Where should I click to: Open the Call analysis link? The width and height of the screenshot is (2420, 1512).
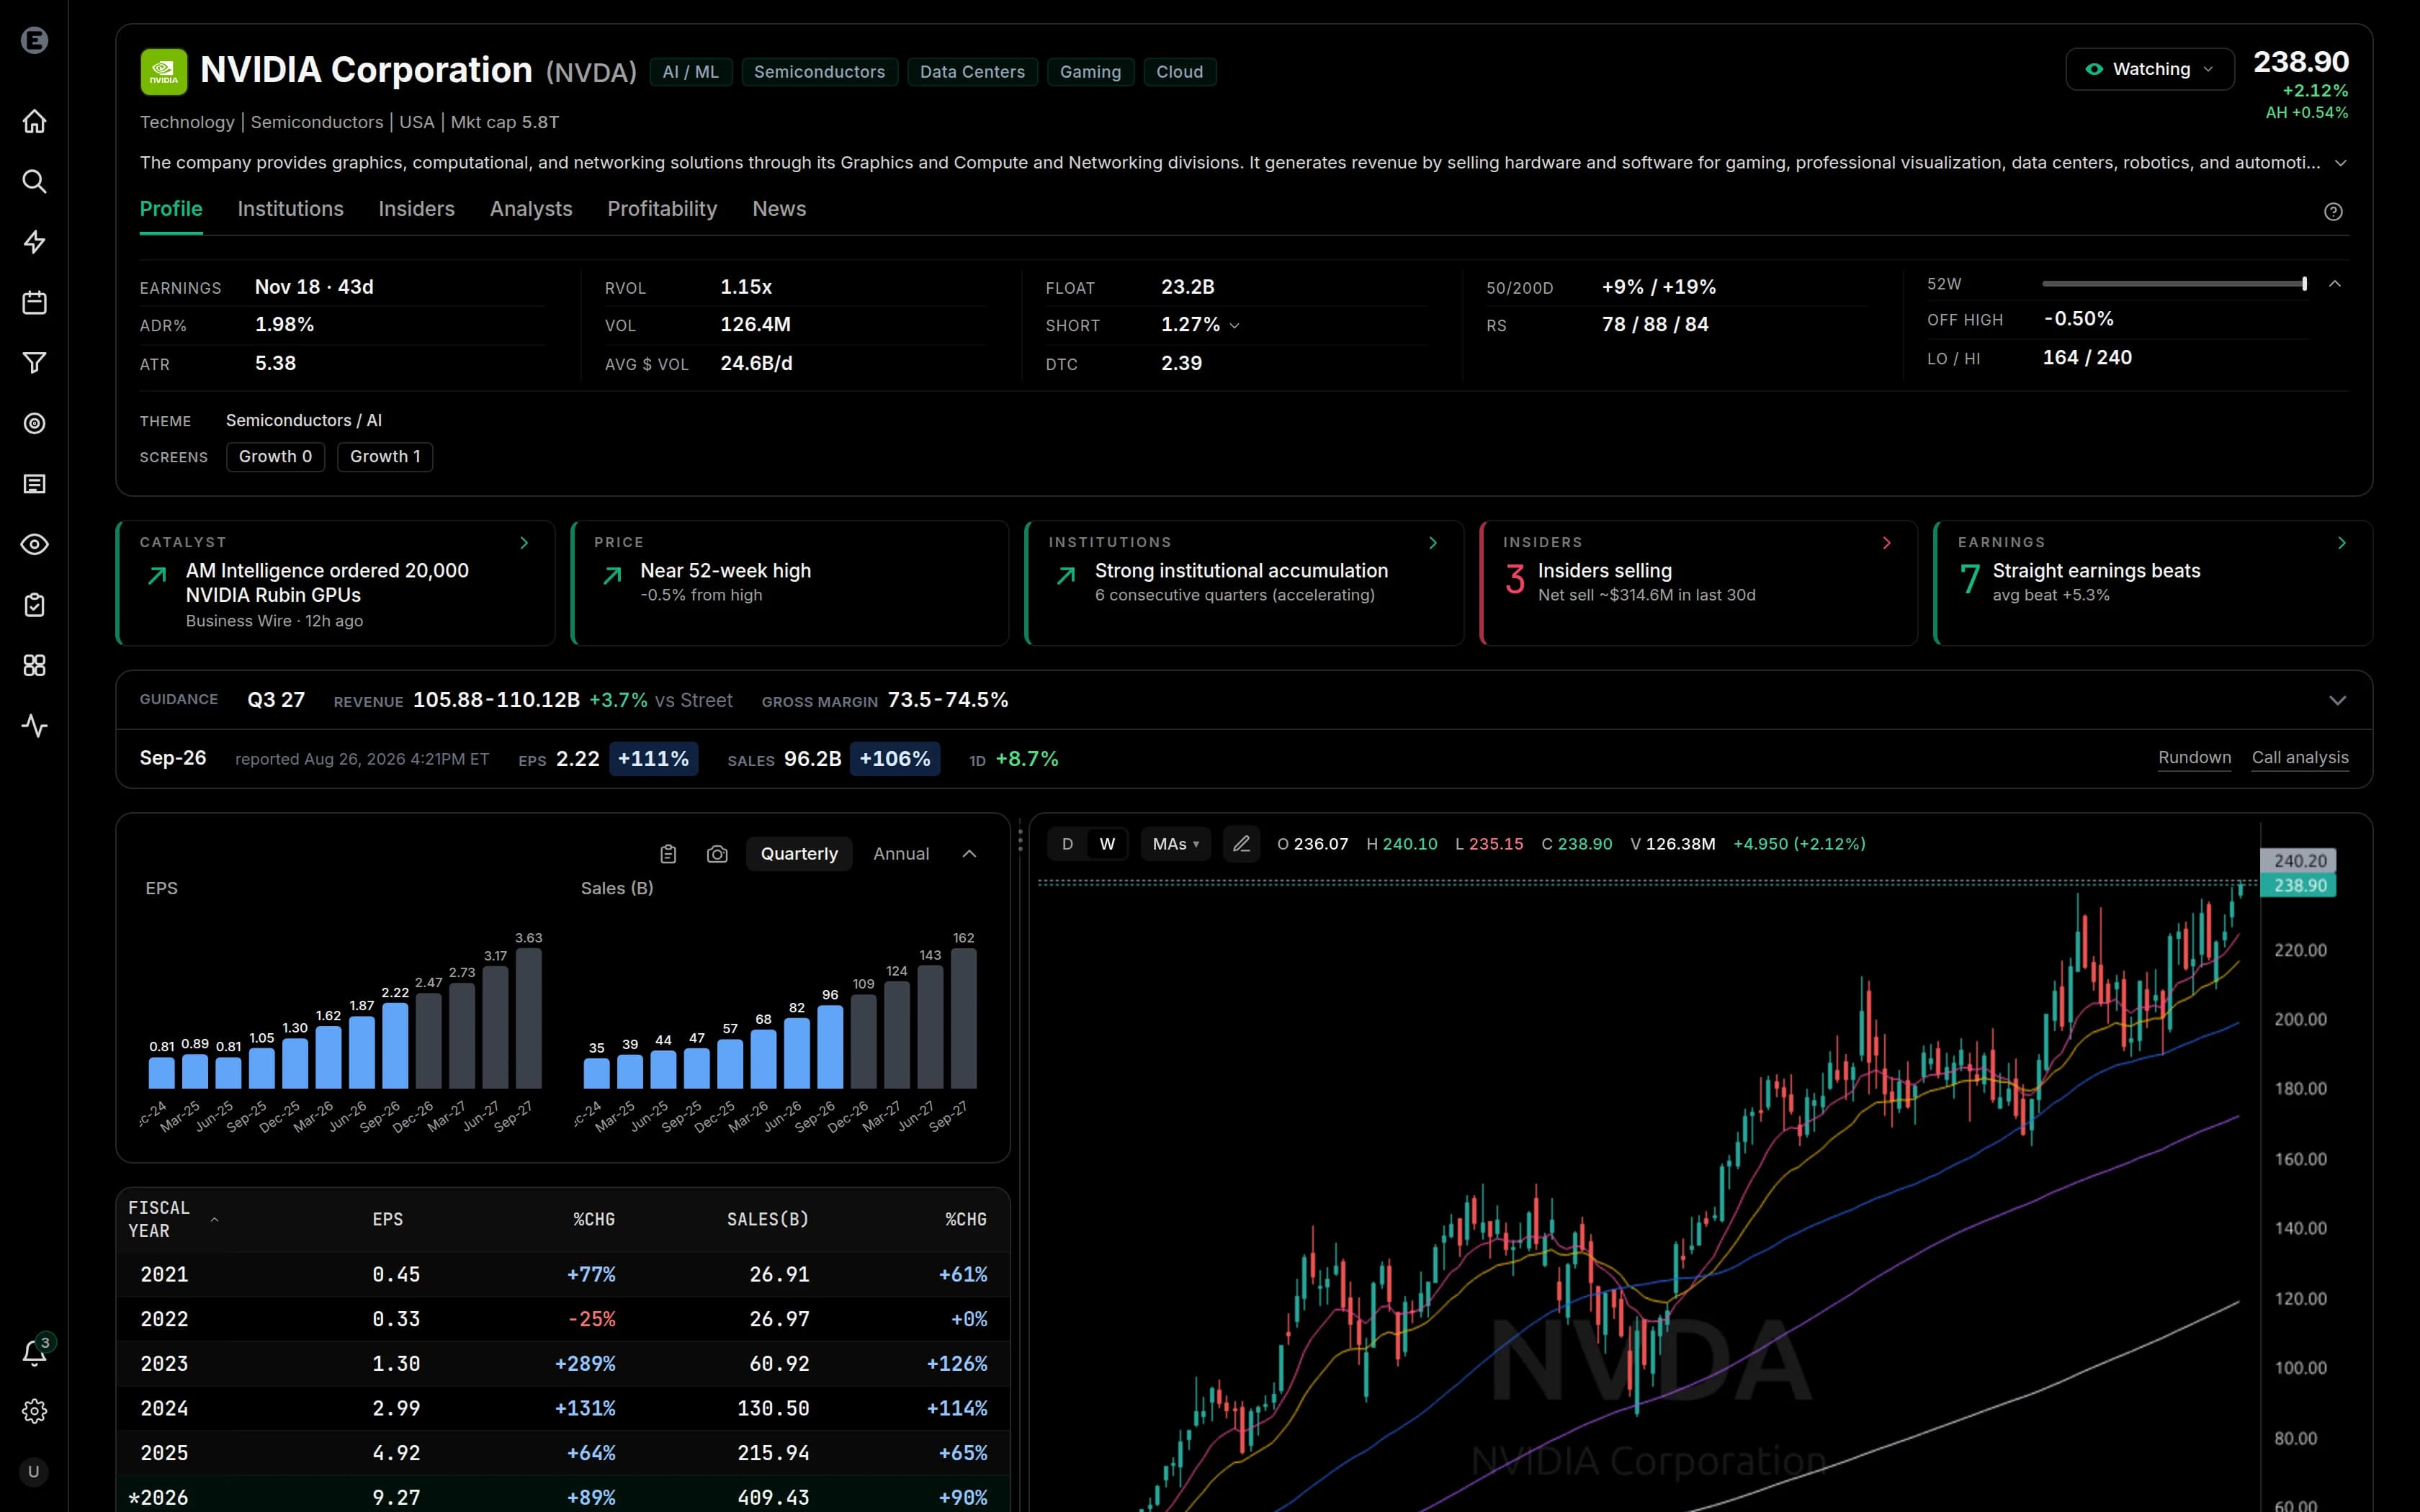click(x=2300, y=758)
